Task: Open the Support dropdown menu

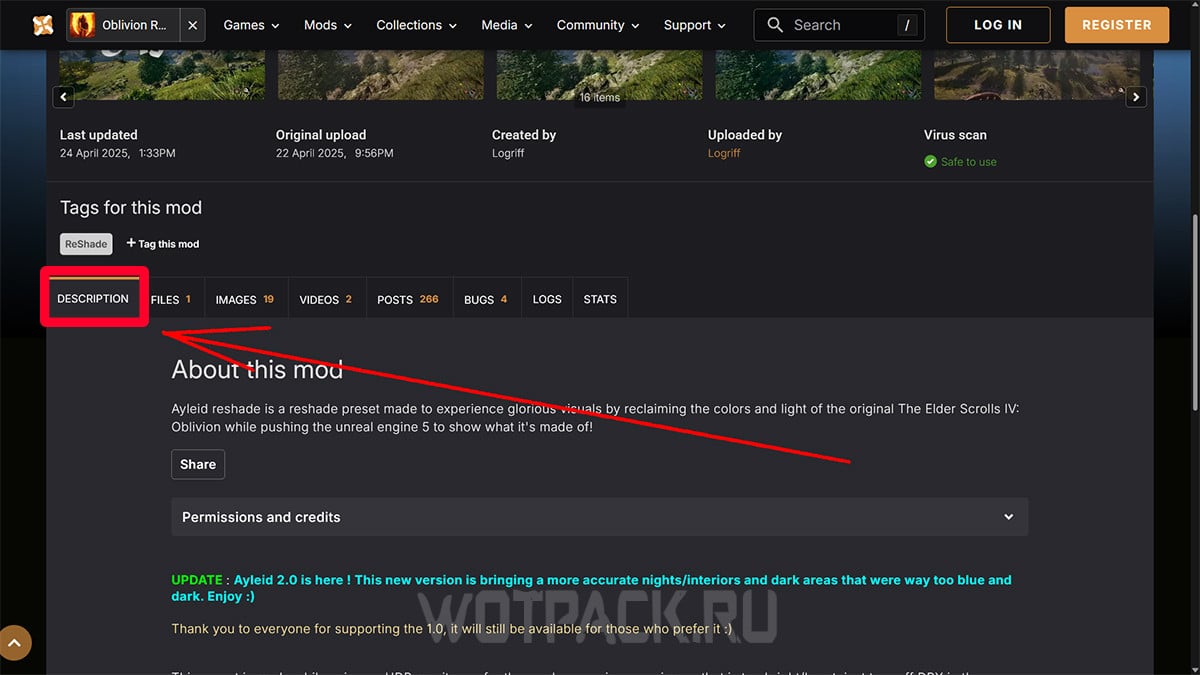Action: click(x=695, y=25)
